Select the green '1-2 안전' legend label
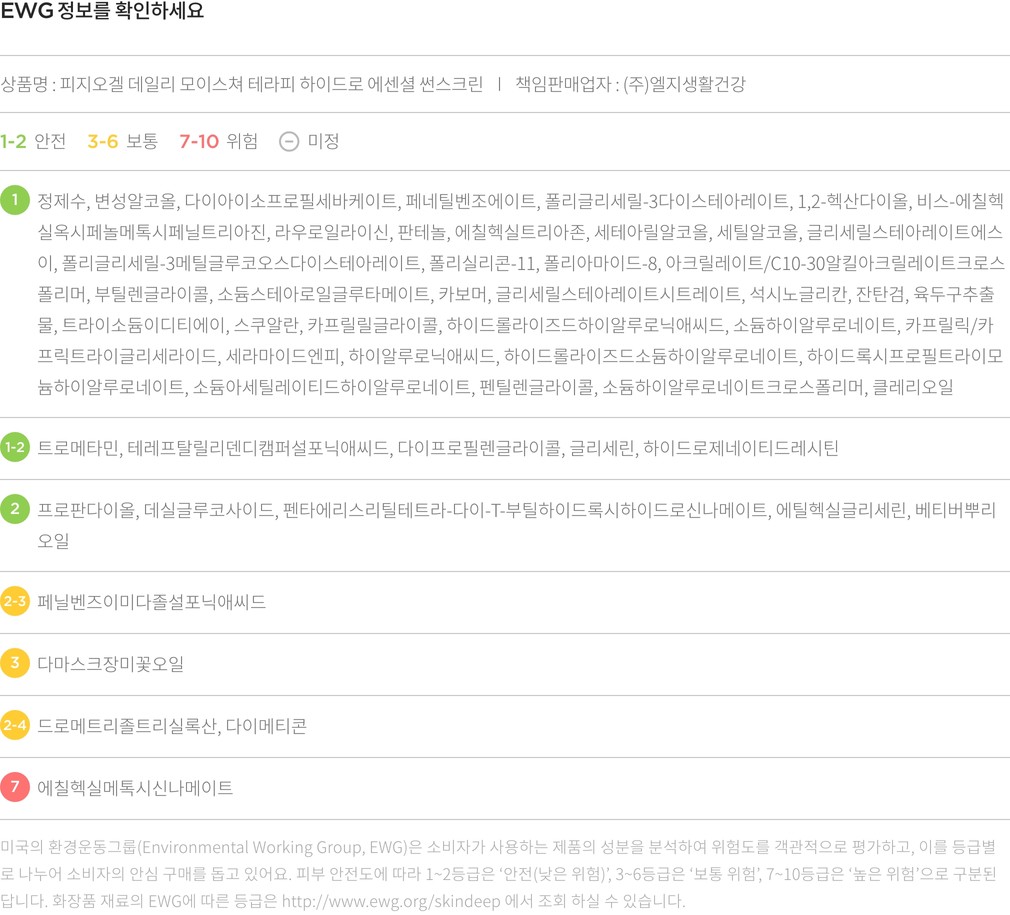This screenshot has width=1010, height=915. point(34,141)
